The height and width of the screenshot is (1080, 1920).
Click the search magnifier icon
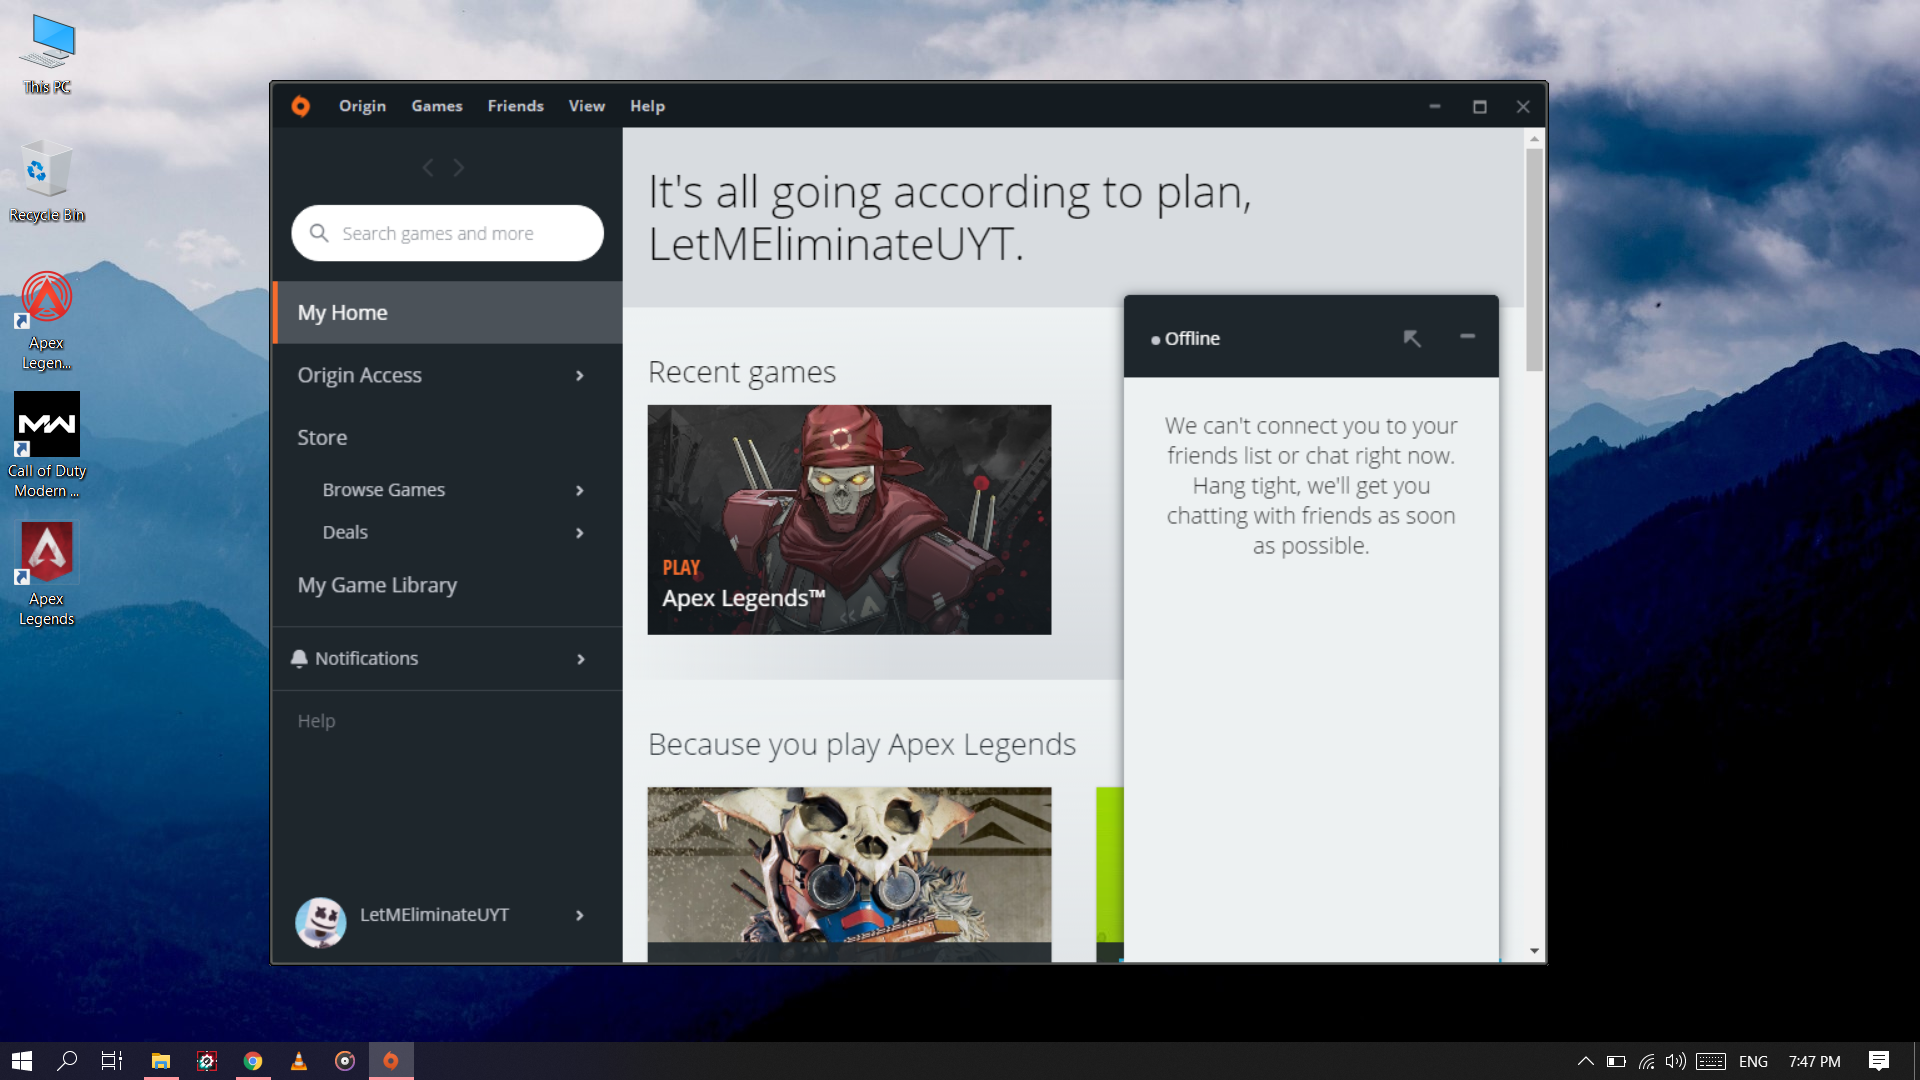point(319,233)
